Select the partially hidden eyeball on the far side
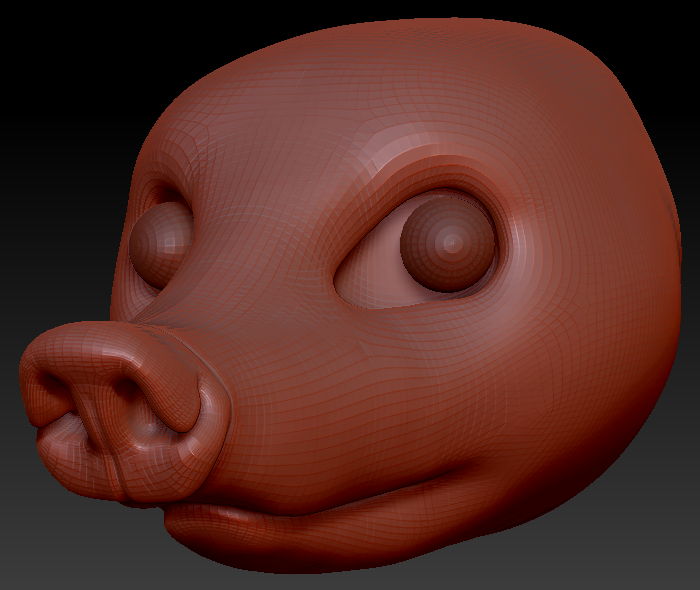 coord(161,245)
